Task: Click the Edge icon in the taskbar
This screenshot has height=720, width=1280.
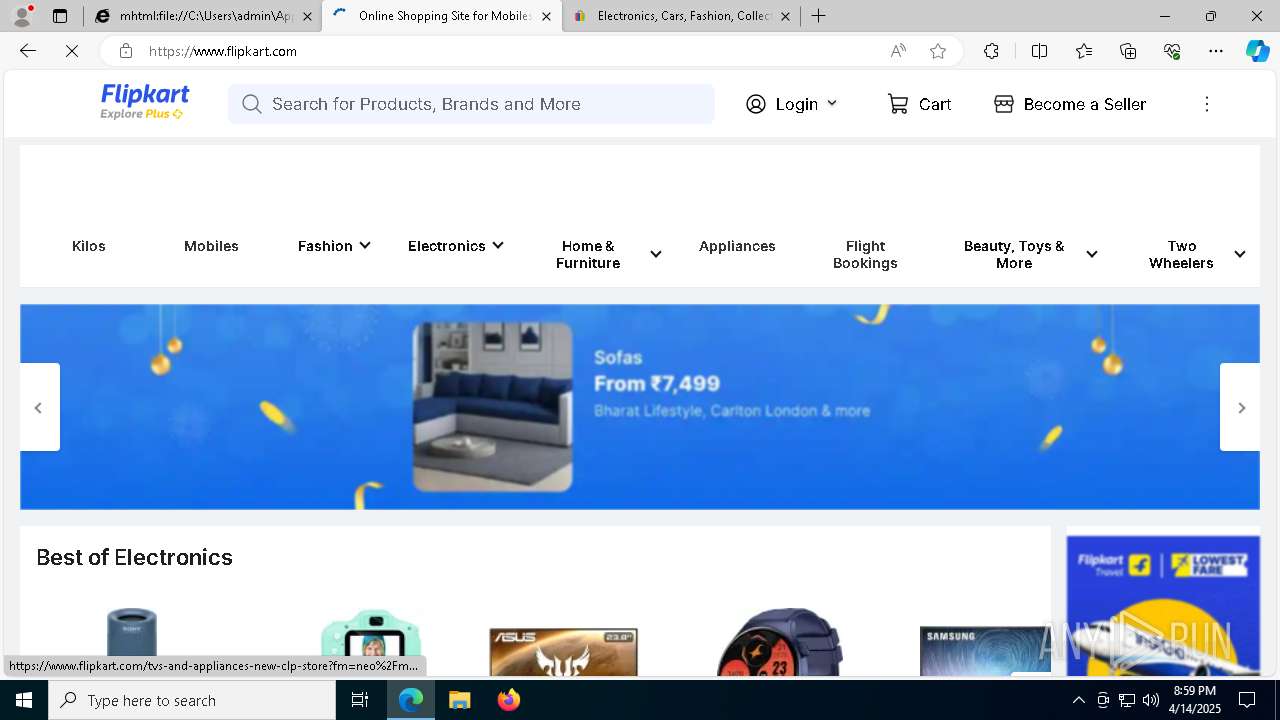Action: [x=411, y=700]
